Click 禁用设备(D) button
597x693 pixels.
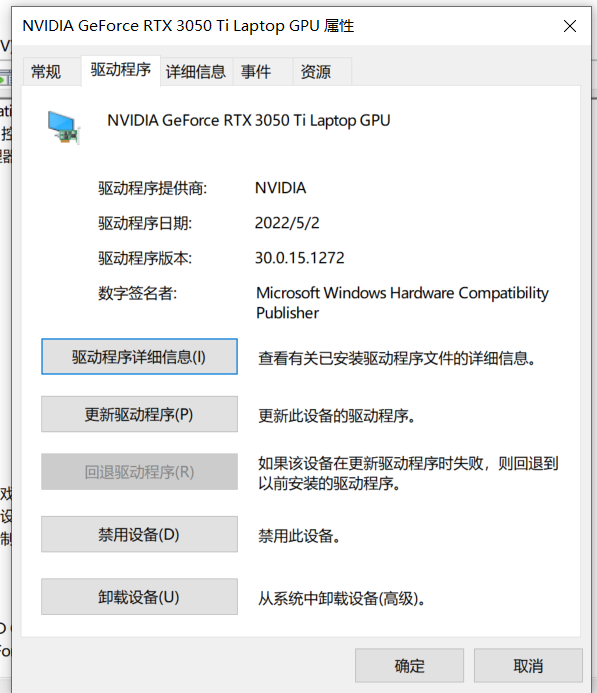point(139,534)
